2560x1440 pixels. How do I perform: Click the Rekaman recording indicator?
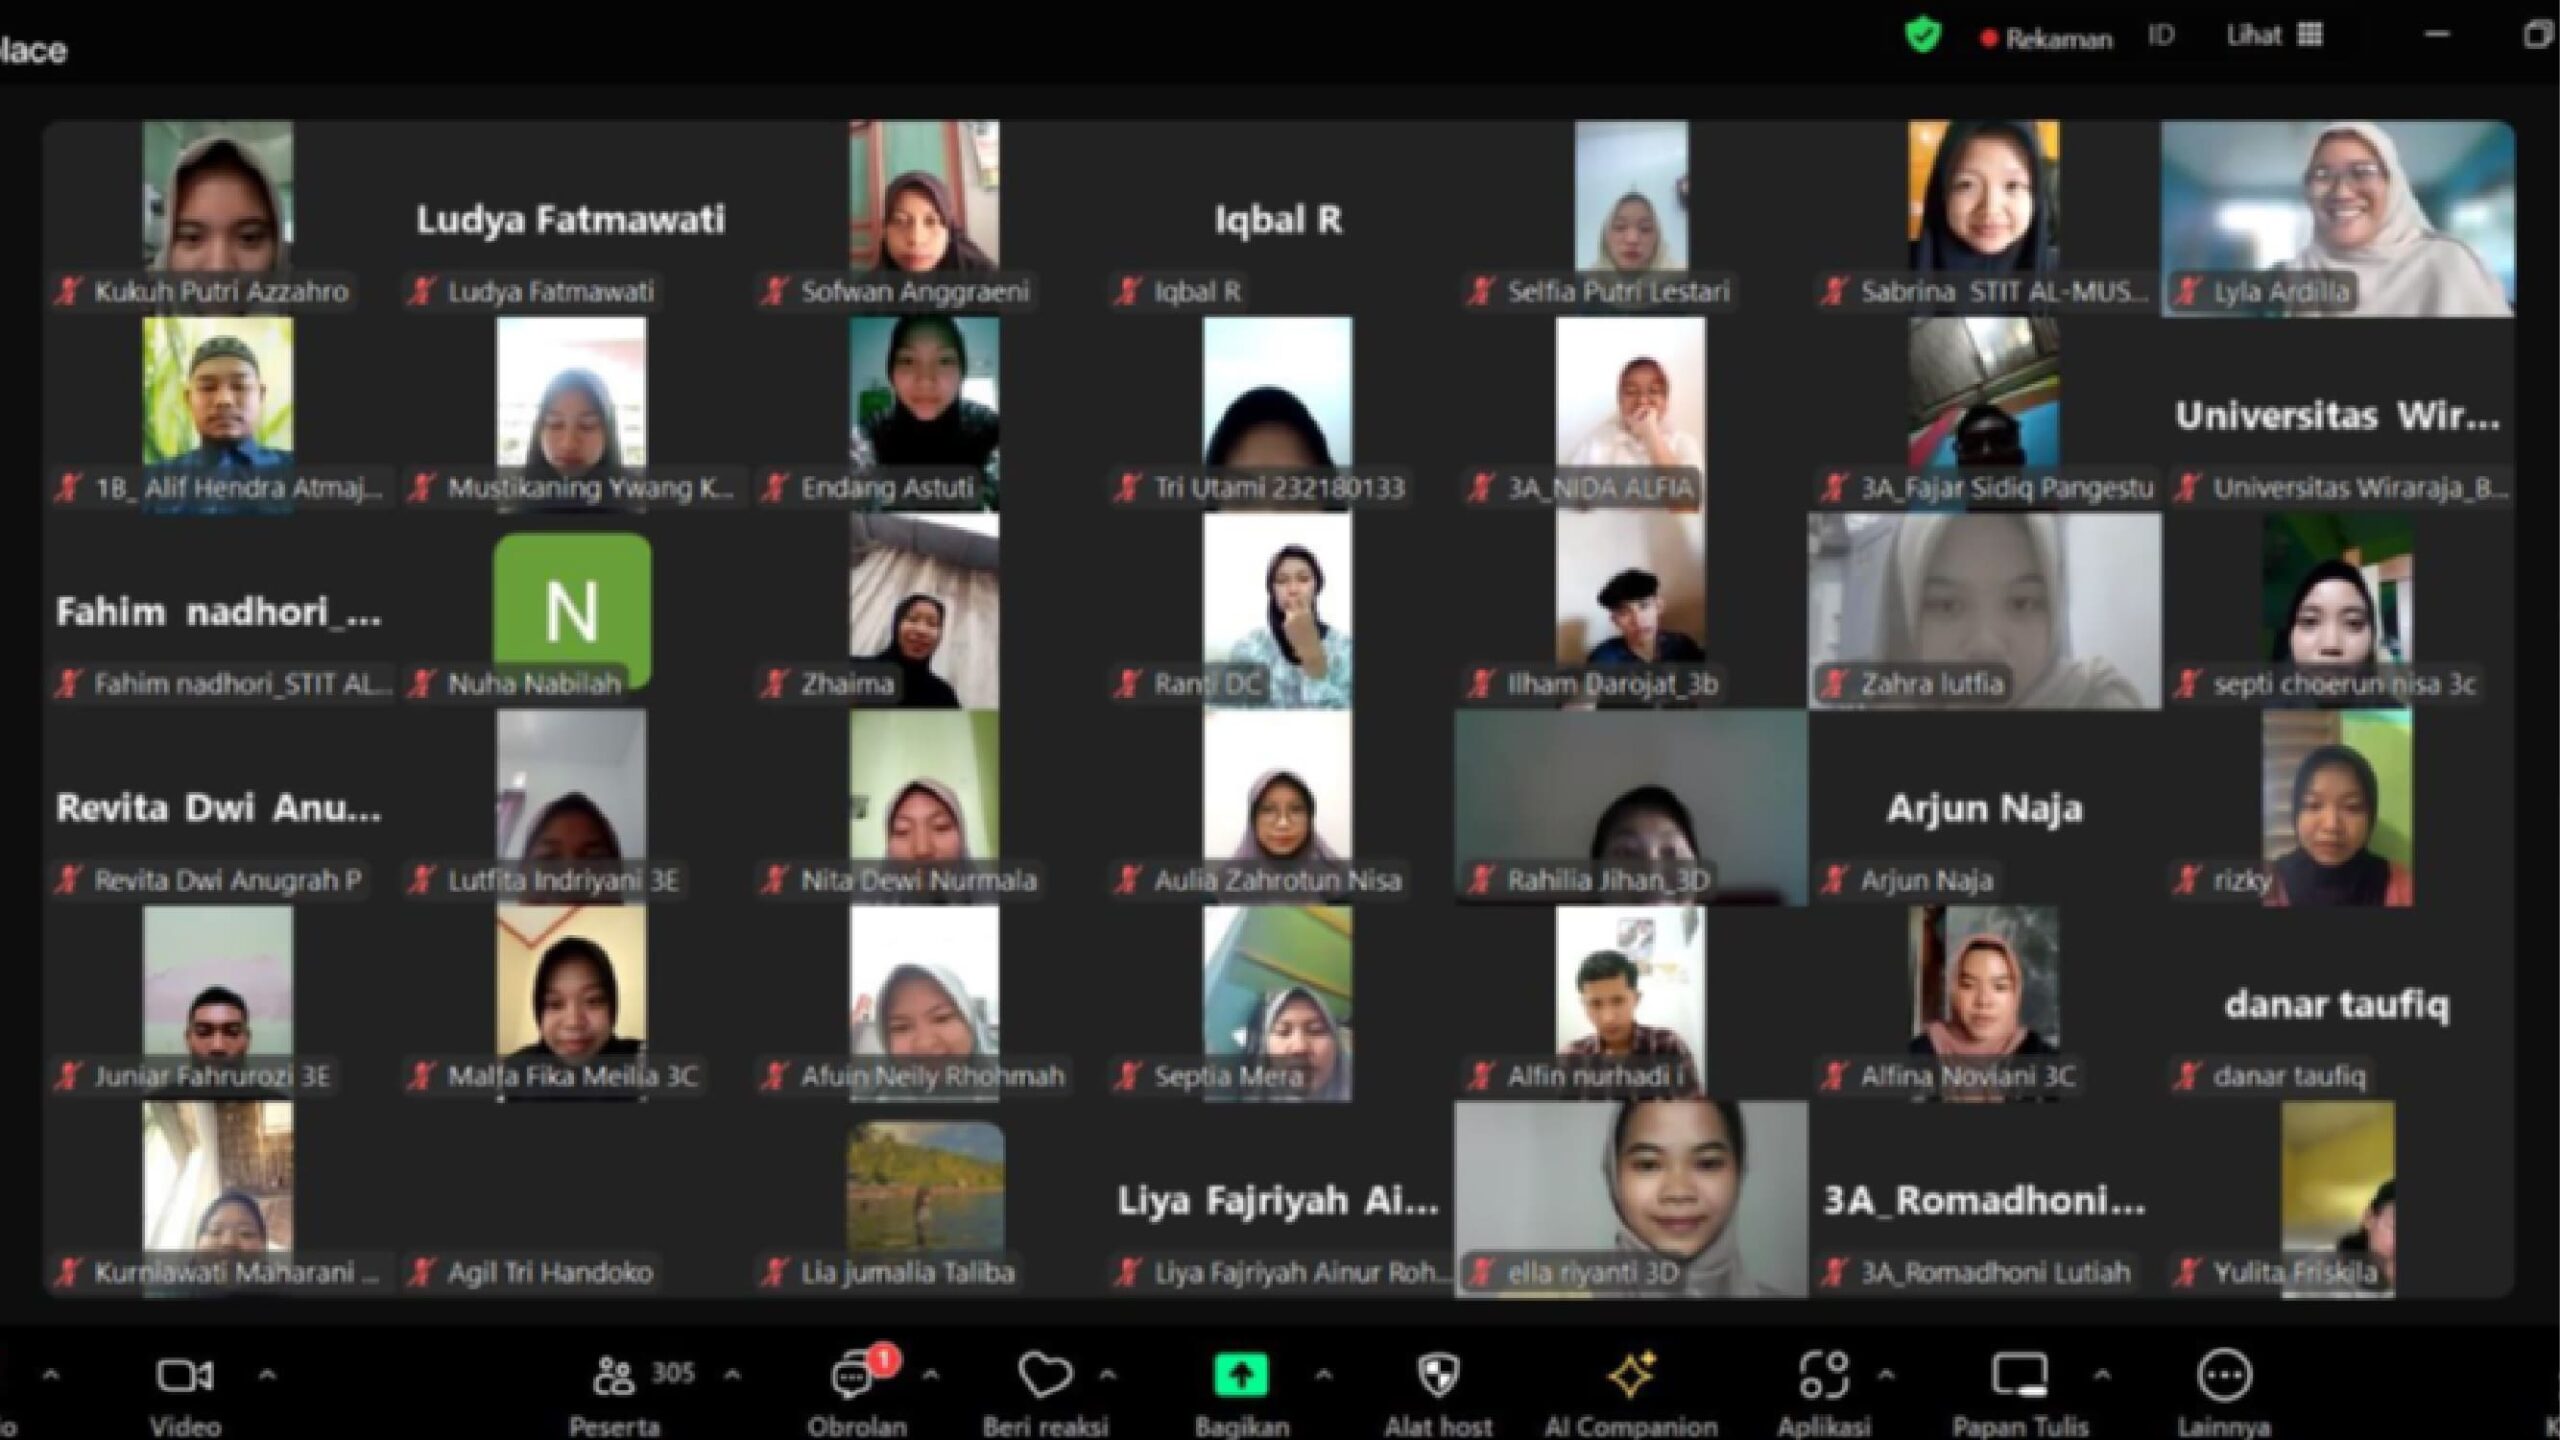tap(2046, 39)
